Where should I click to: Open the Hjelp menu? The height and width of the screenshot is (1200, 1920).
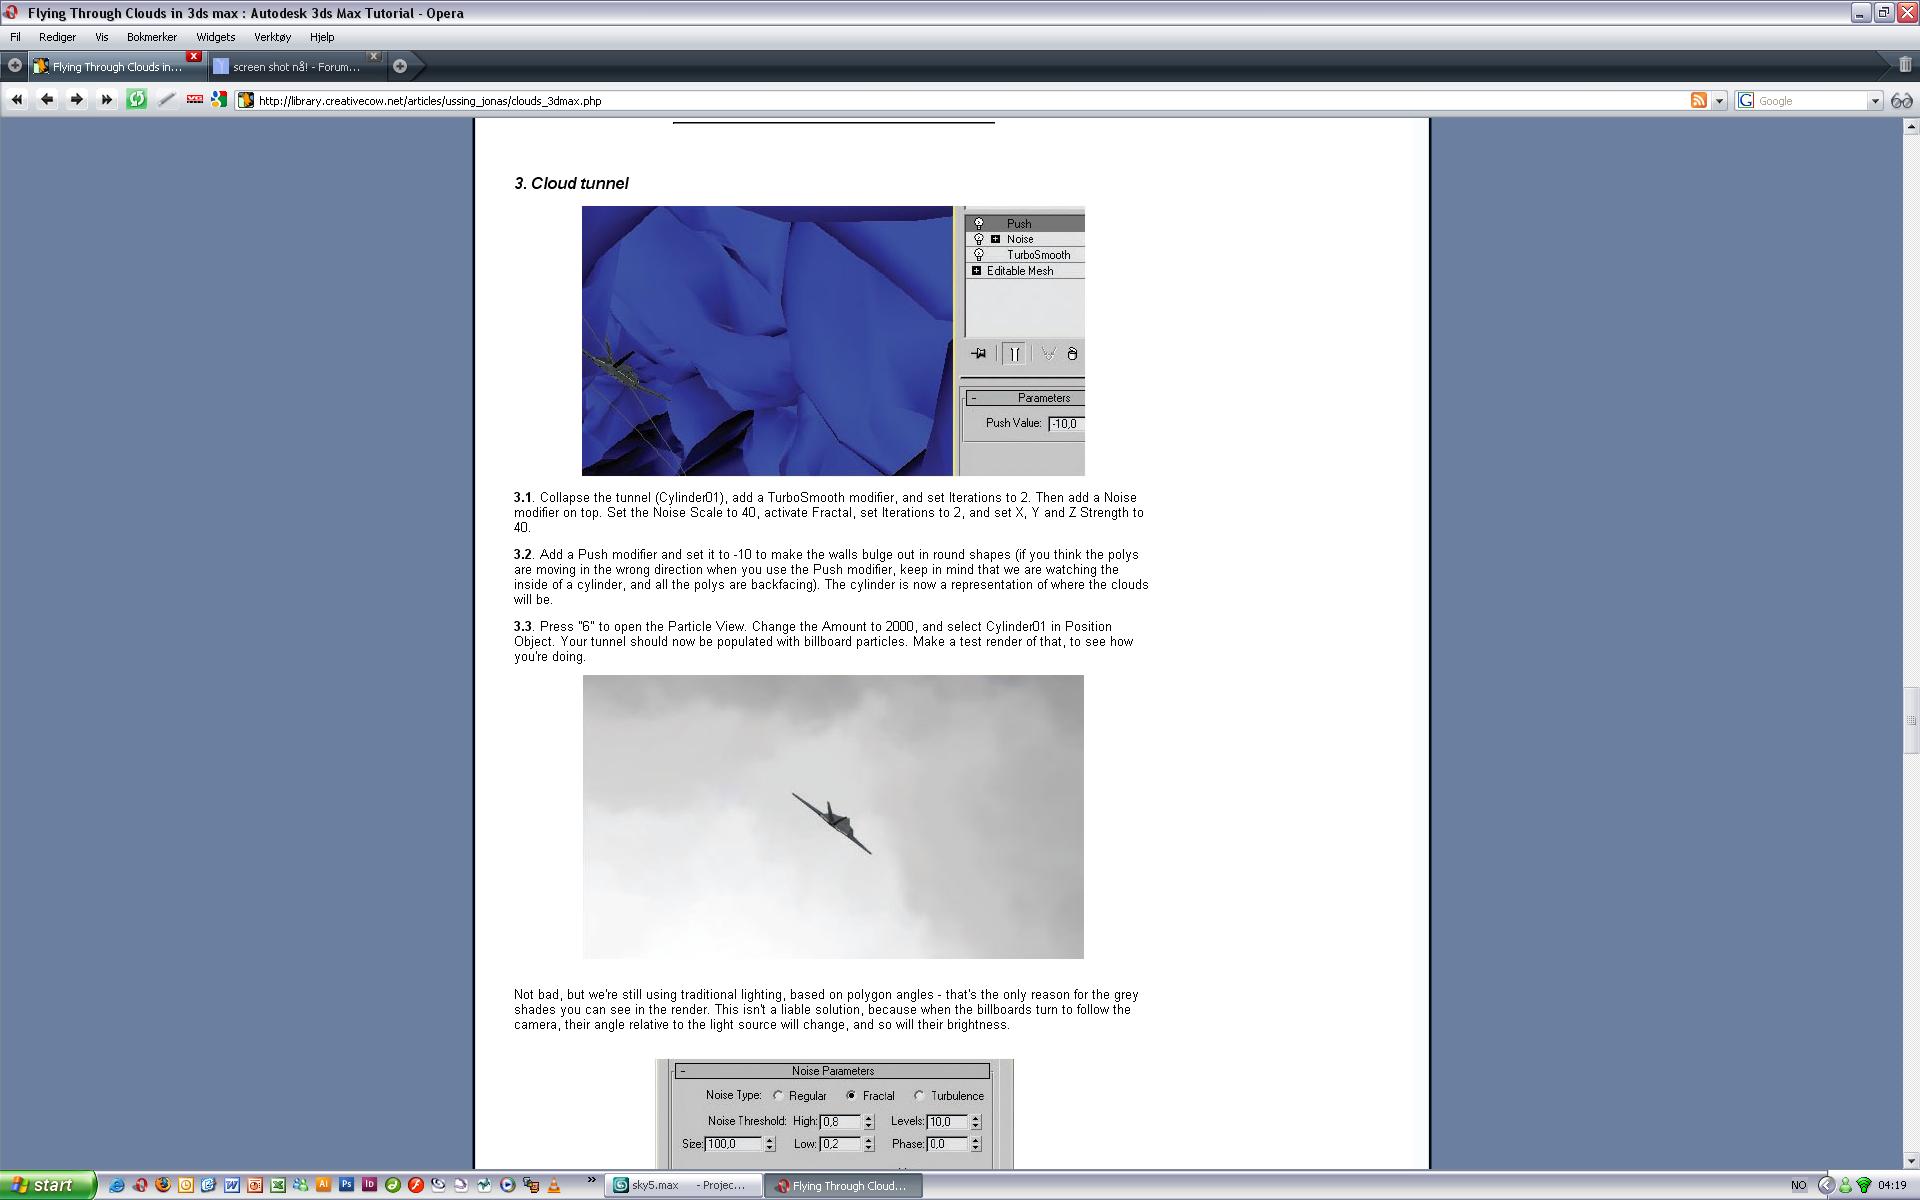click(x=322, y=37)
